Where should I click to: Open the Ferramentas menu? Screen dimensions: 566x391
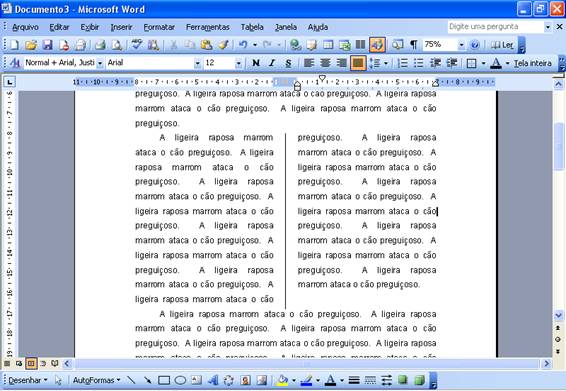pyautogui.click(x=208, y=27)
